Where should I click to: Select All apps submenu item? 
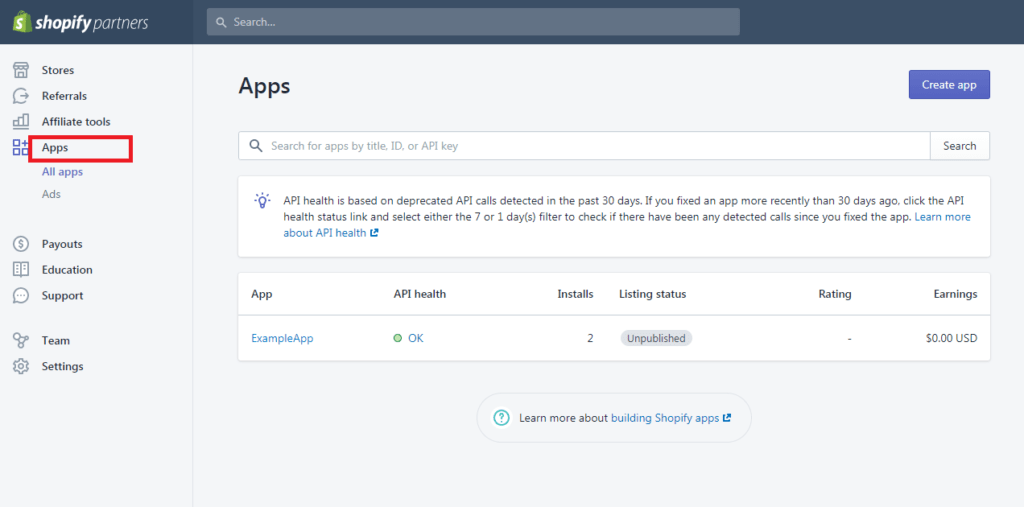click(x=62, y=172)
